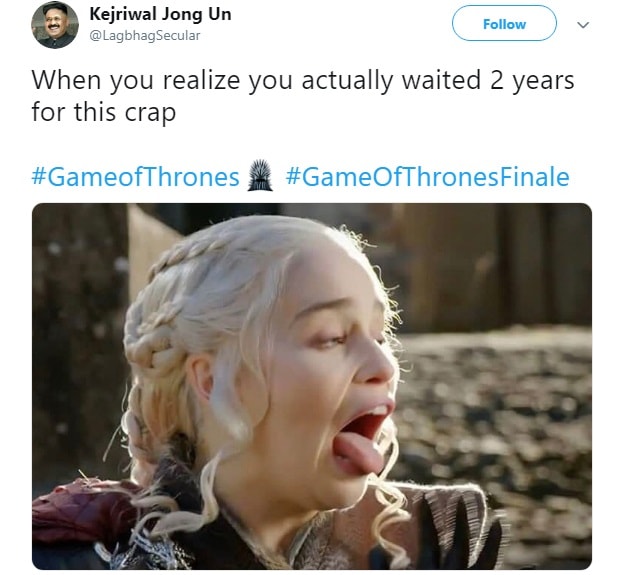This screenshot has height=575, width=623.
Task: Click the word 'actually' in tweet text
Action: click(347, 80)
